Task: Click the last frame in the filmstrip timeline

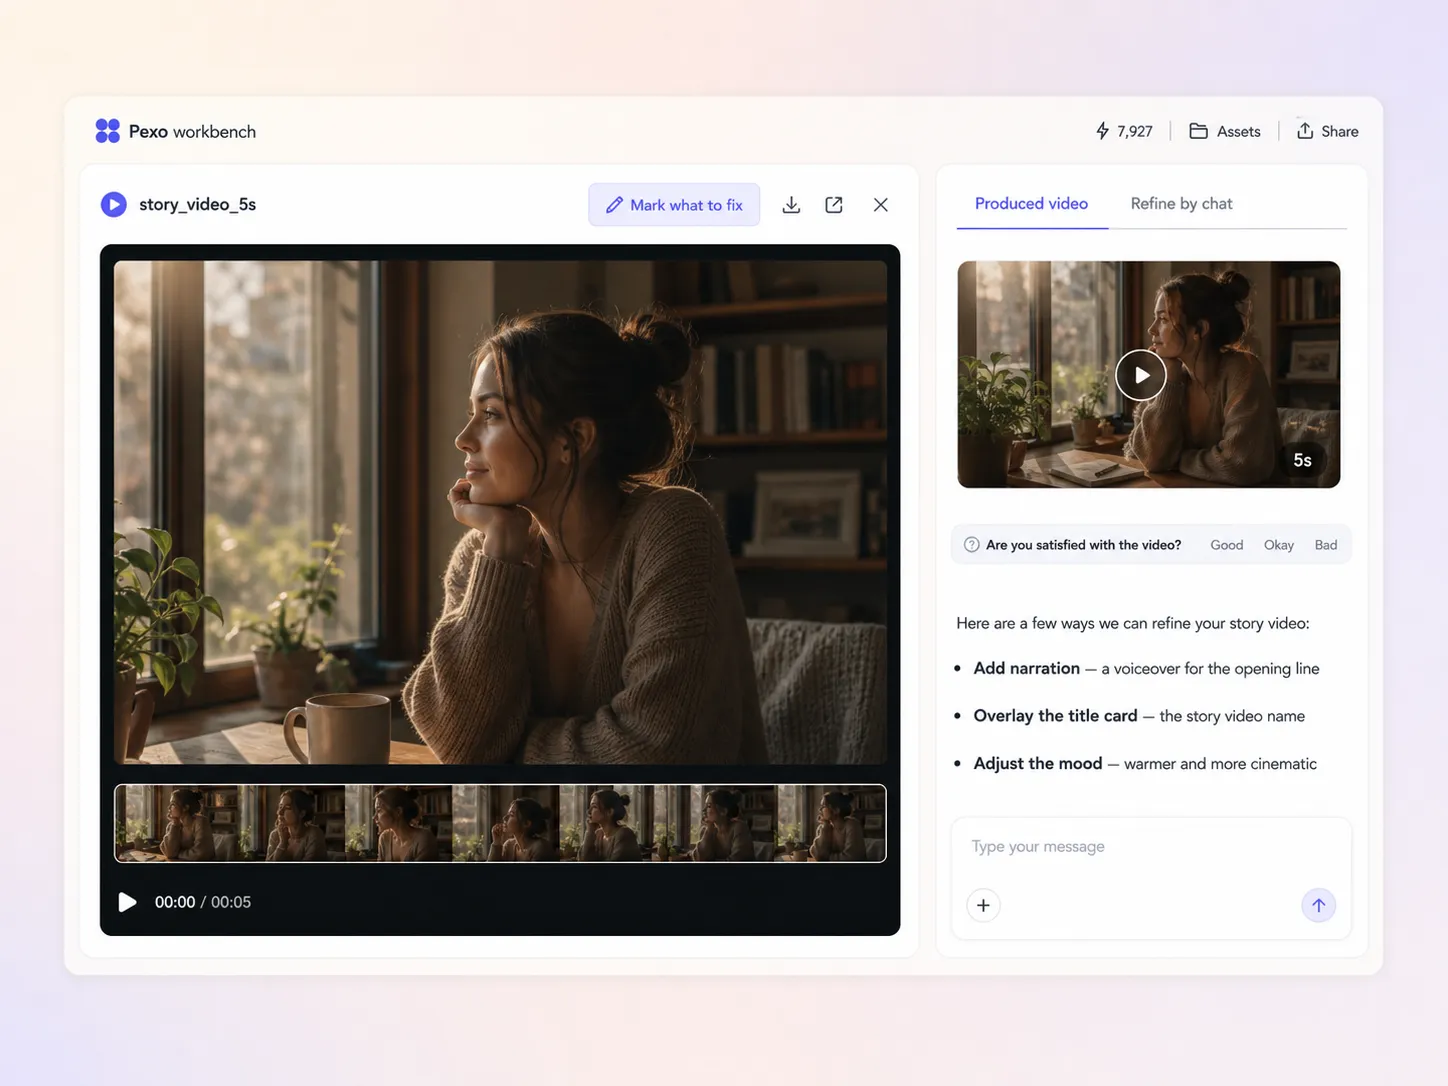Action: click(832, 823)
